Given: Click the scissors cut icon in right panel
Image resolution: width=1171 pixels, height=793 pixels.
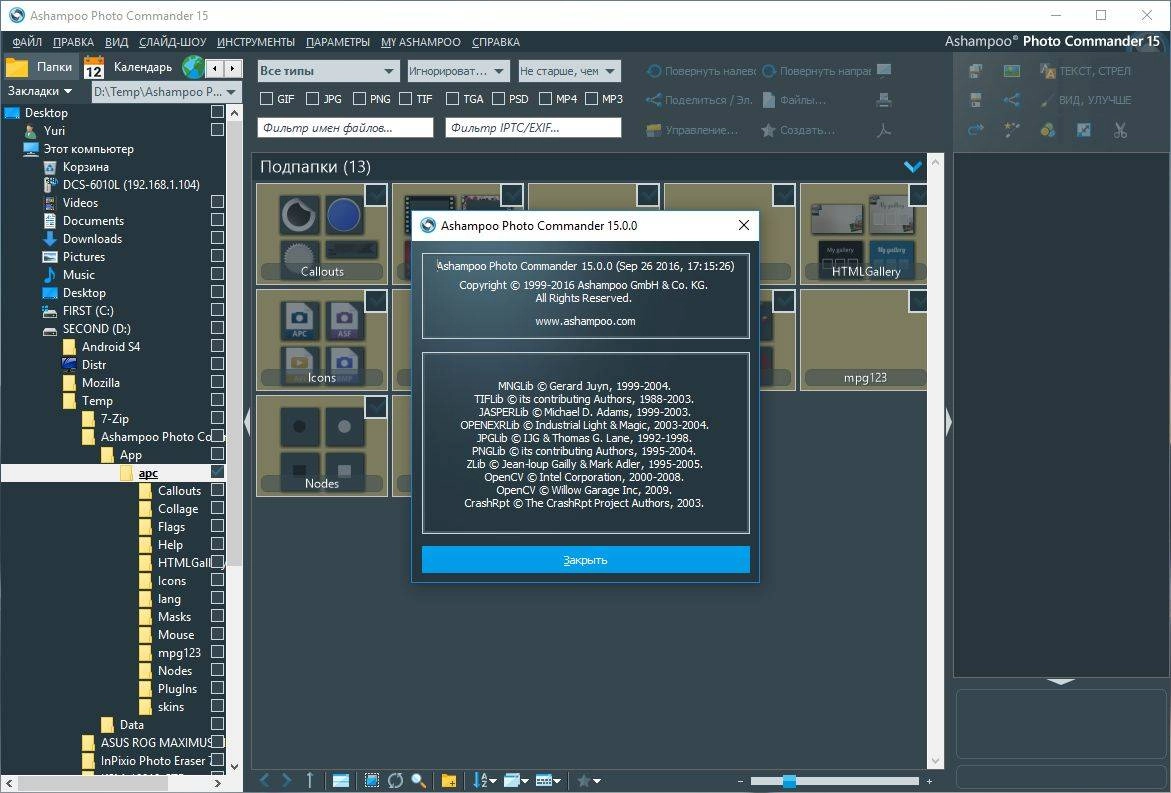Looking at the screenshot, I should coord(1120,130).
